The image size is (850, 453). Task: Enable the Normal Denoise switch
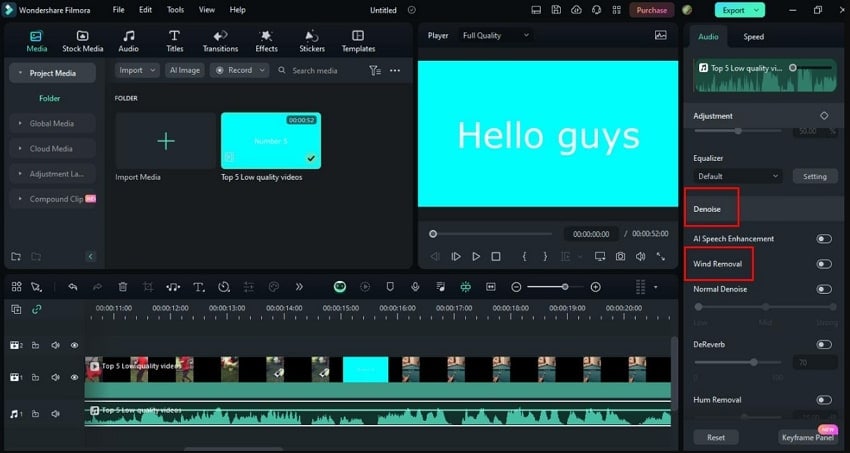click(823, 289)
